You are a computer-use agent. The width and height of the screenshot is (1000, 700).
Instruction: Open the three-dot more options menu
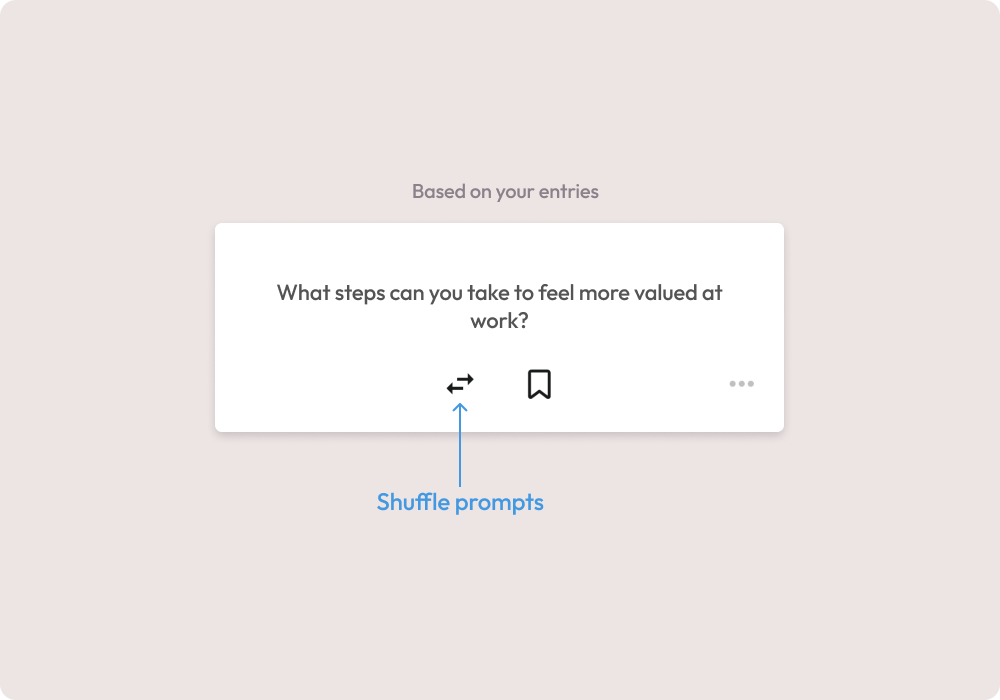coord(742,384)
